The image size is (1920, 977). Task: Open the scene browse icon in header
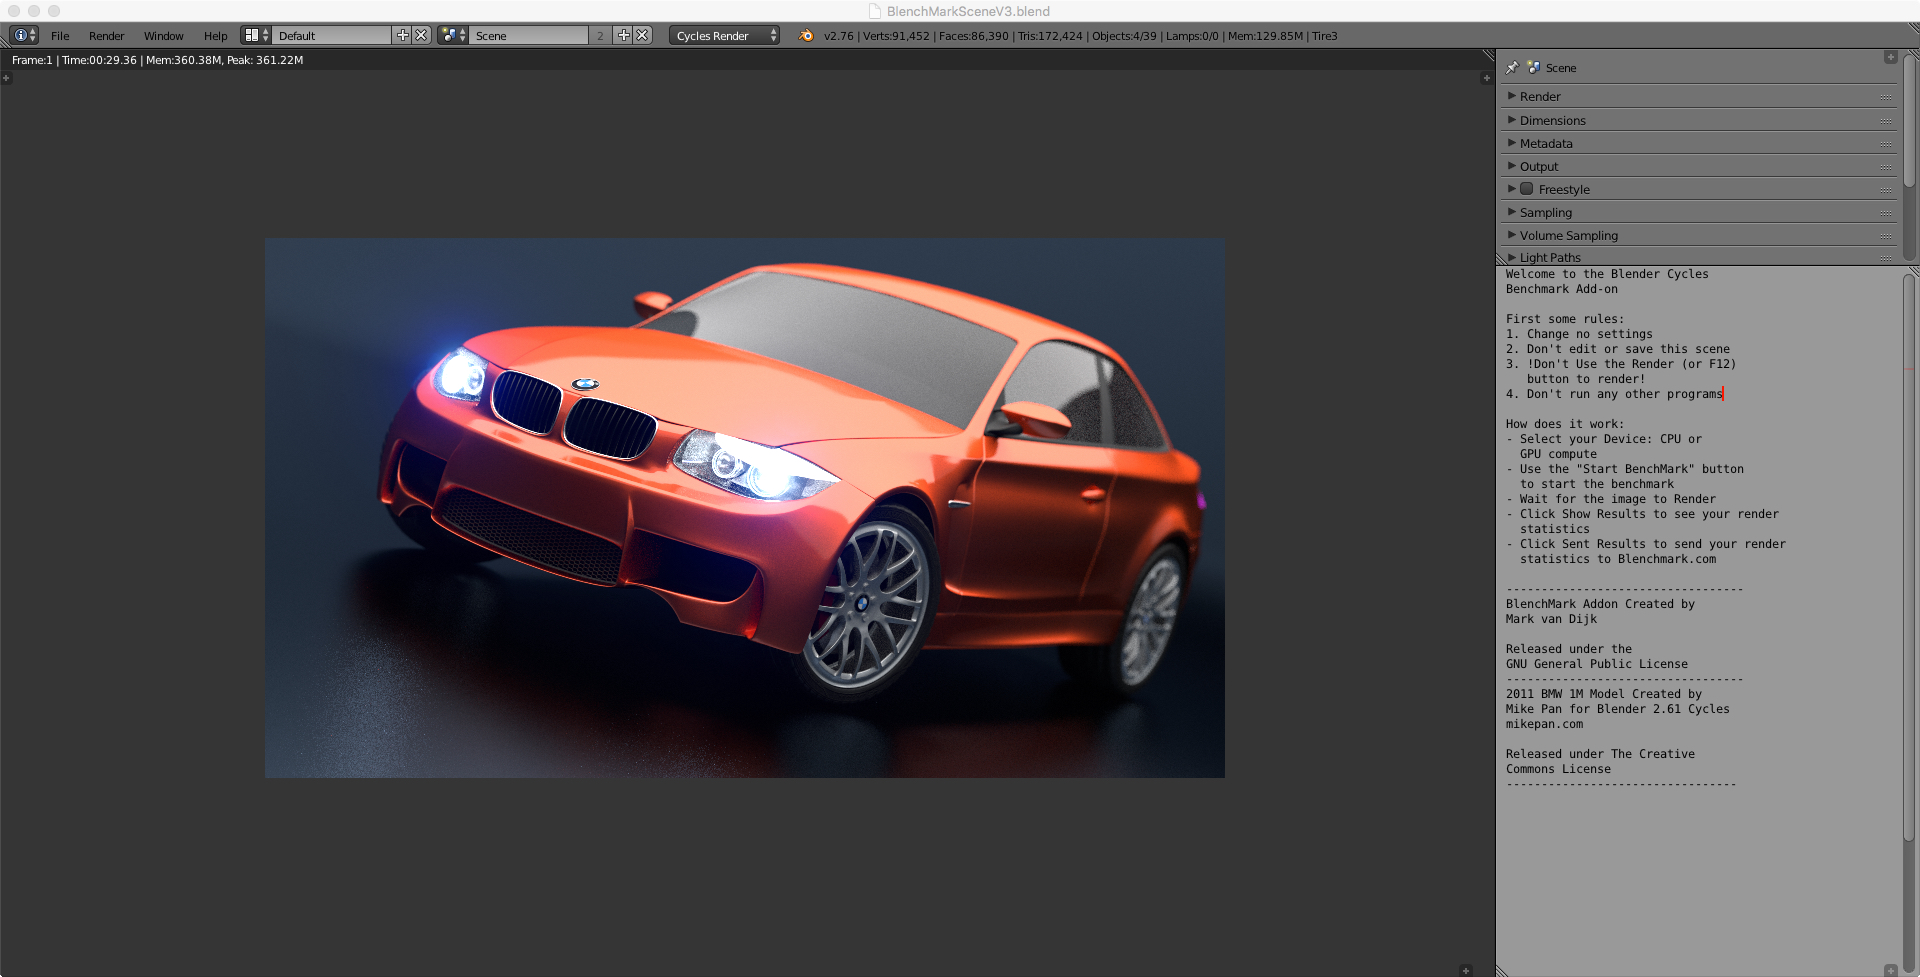coord(453,35)
